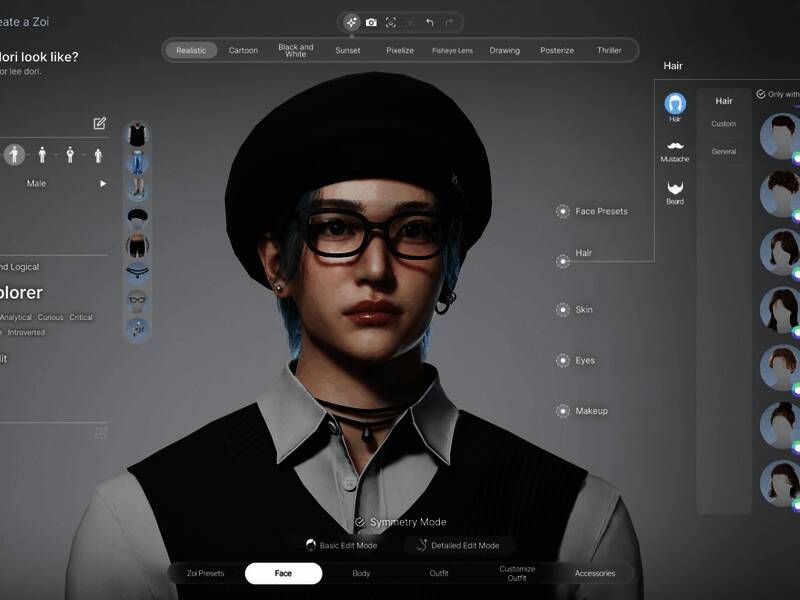Expand the Eyes options node

(x=563, y=360)
